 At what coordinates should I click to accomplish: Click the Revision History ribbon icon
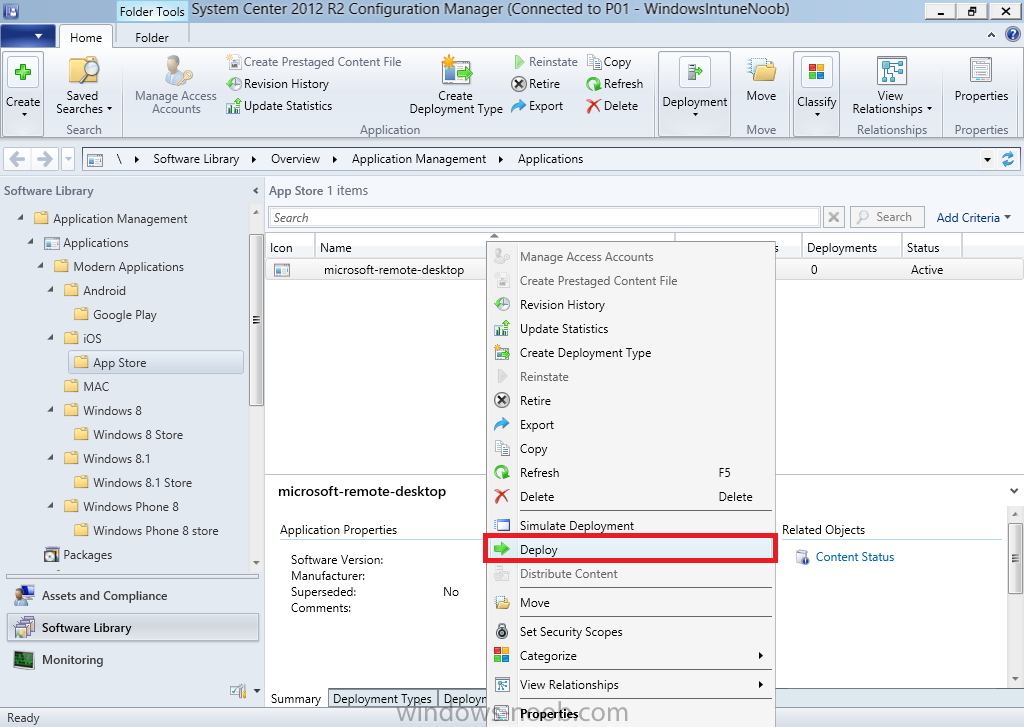[x=234, y=84]
